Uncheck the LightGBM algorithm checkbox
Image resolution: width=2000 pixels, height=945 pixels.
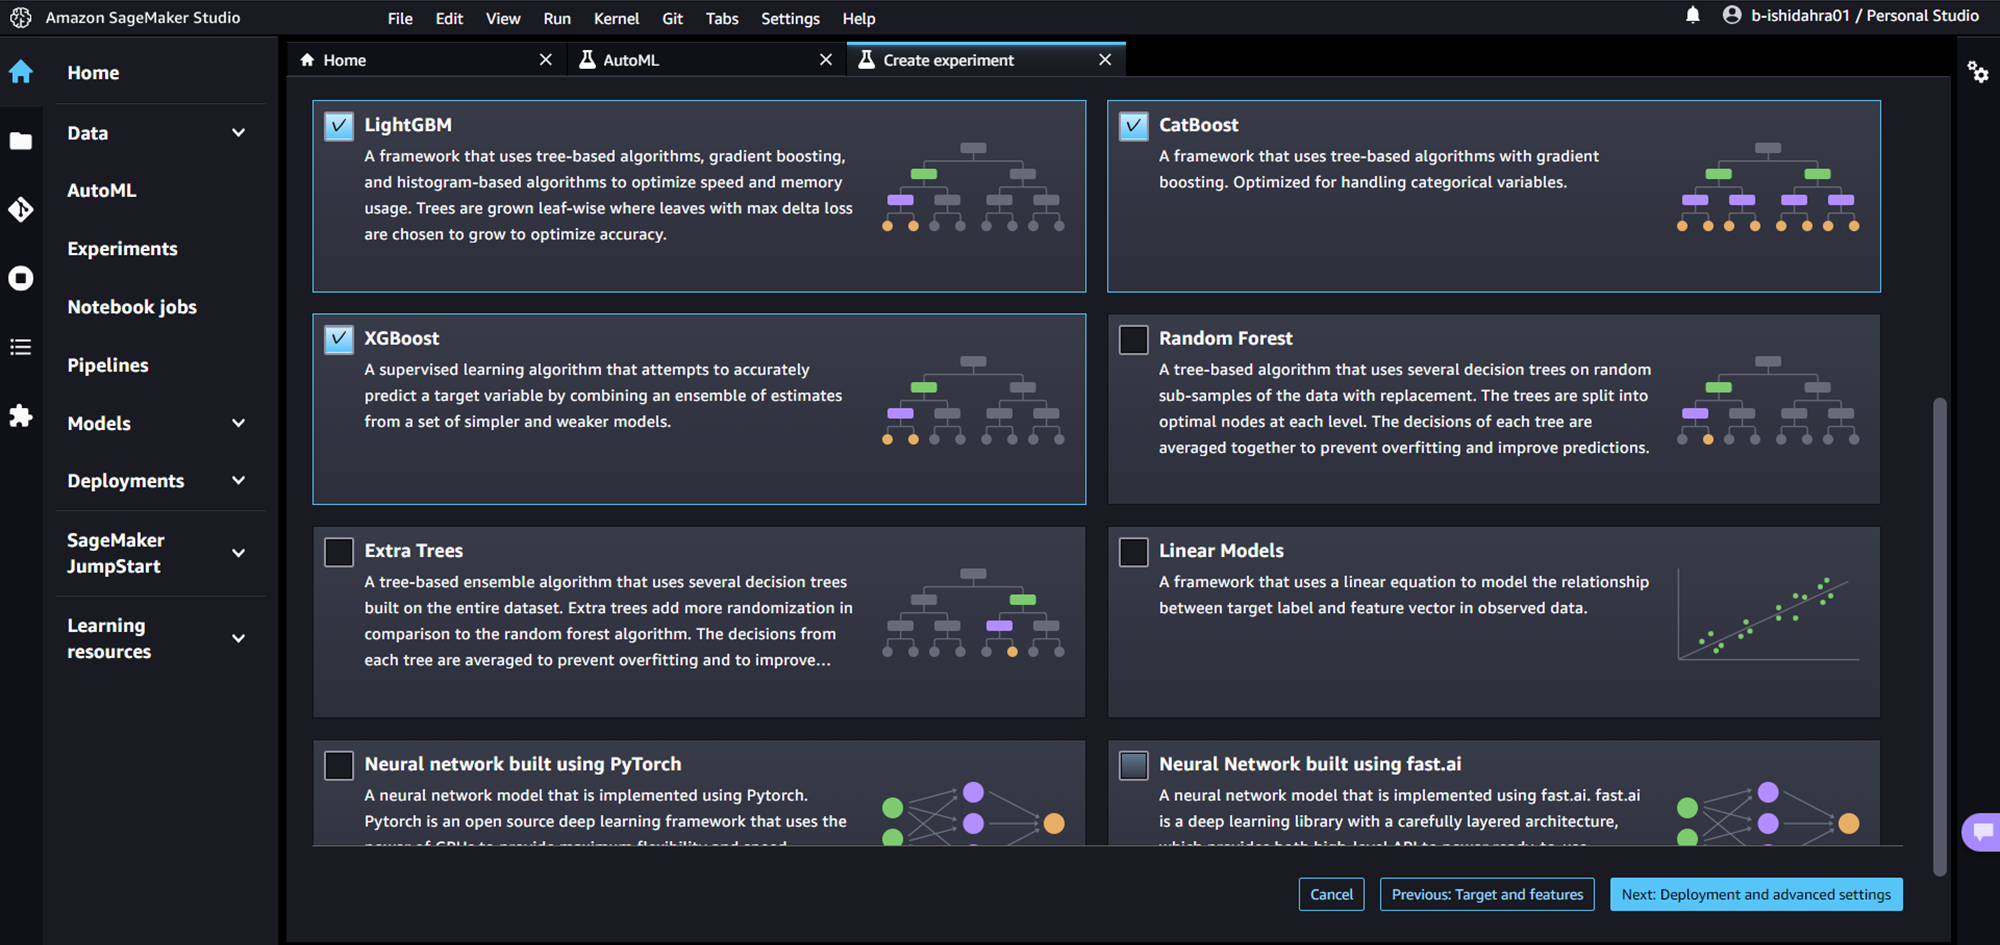click(339, 126)
